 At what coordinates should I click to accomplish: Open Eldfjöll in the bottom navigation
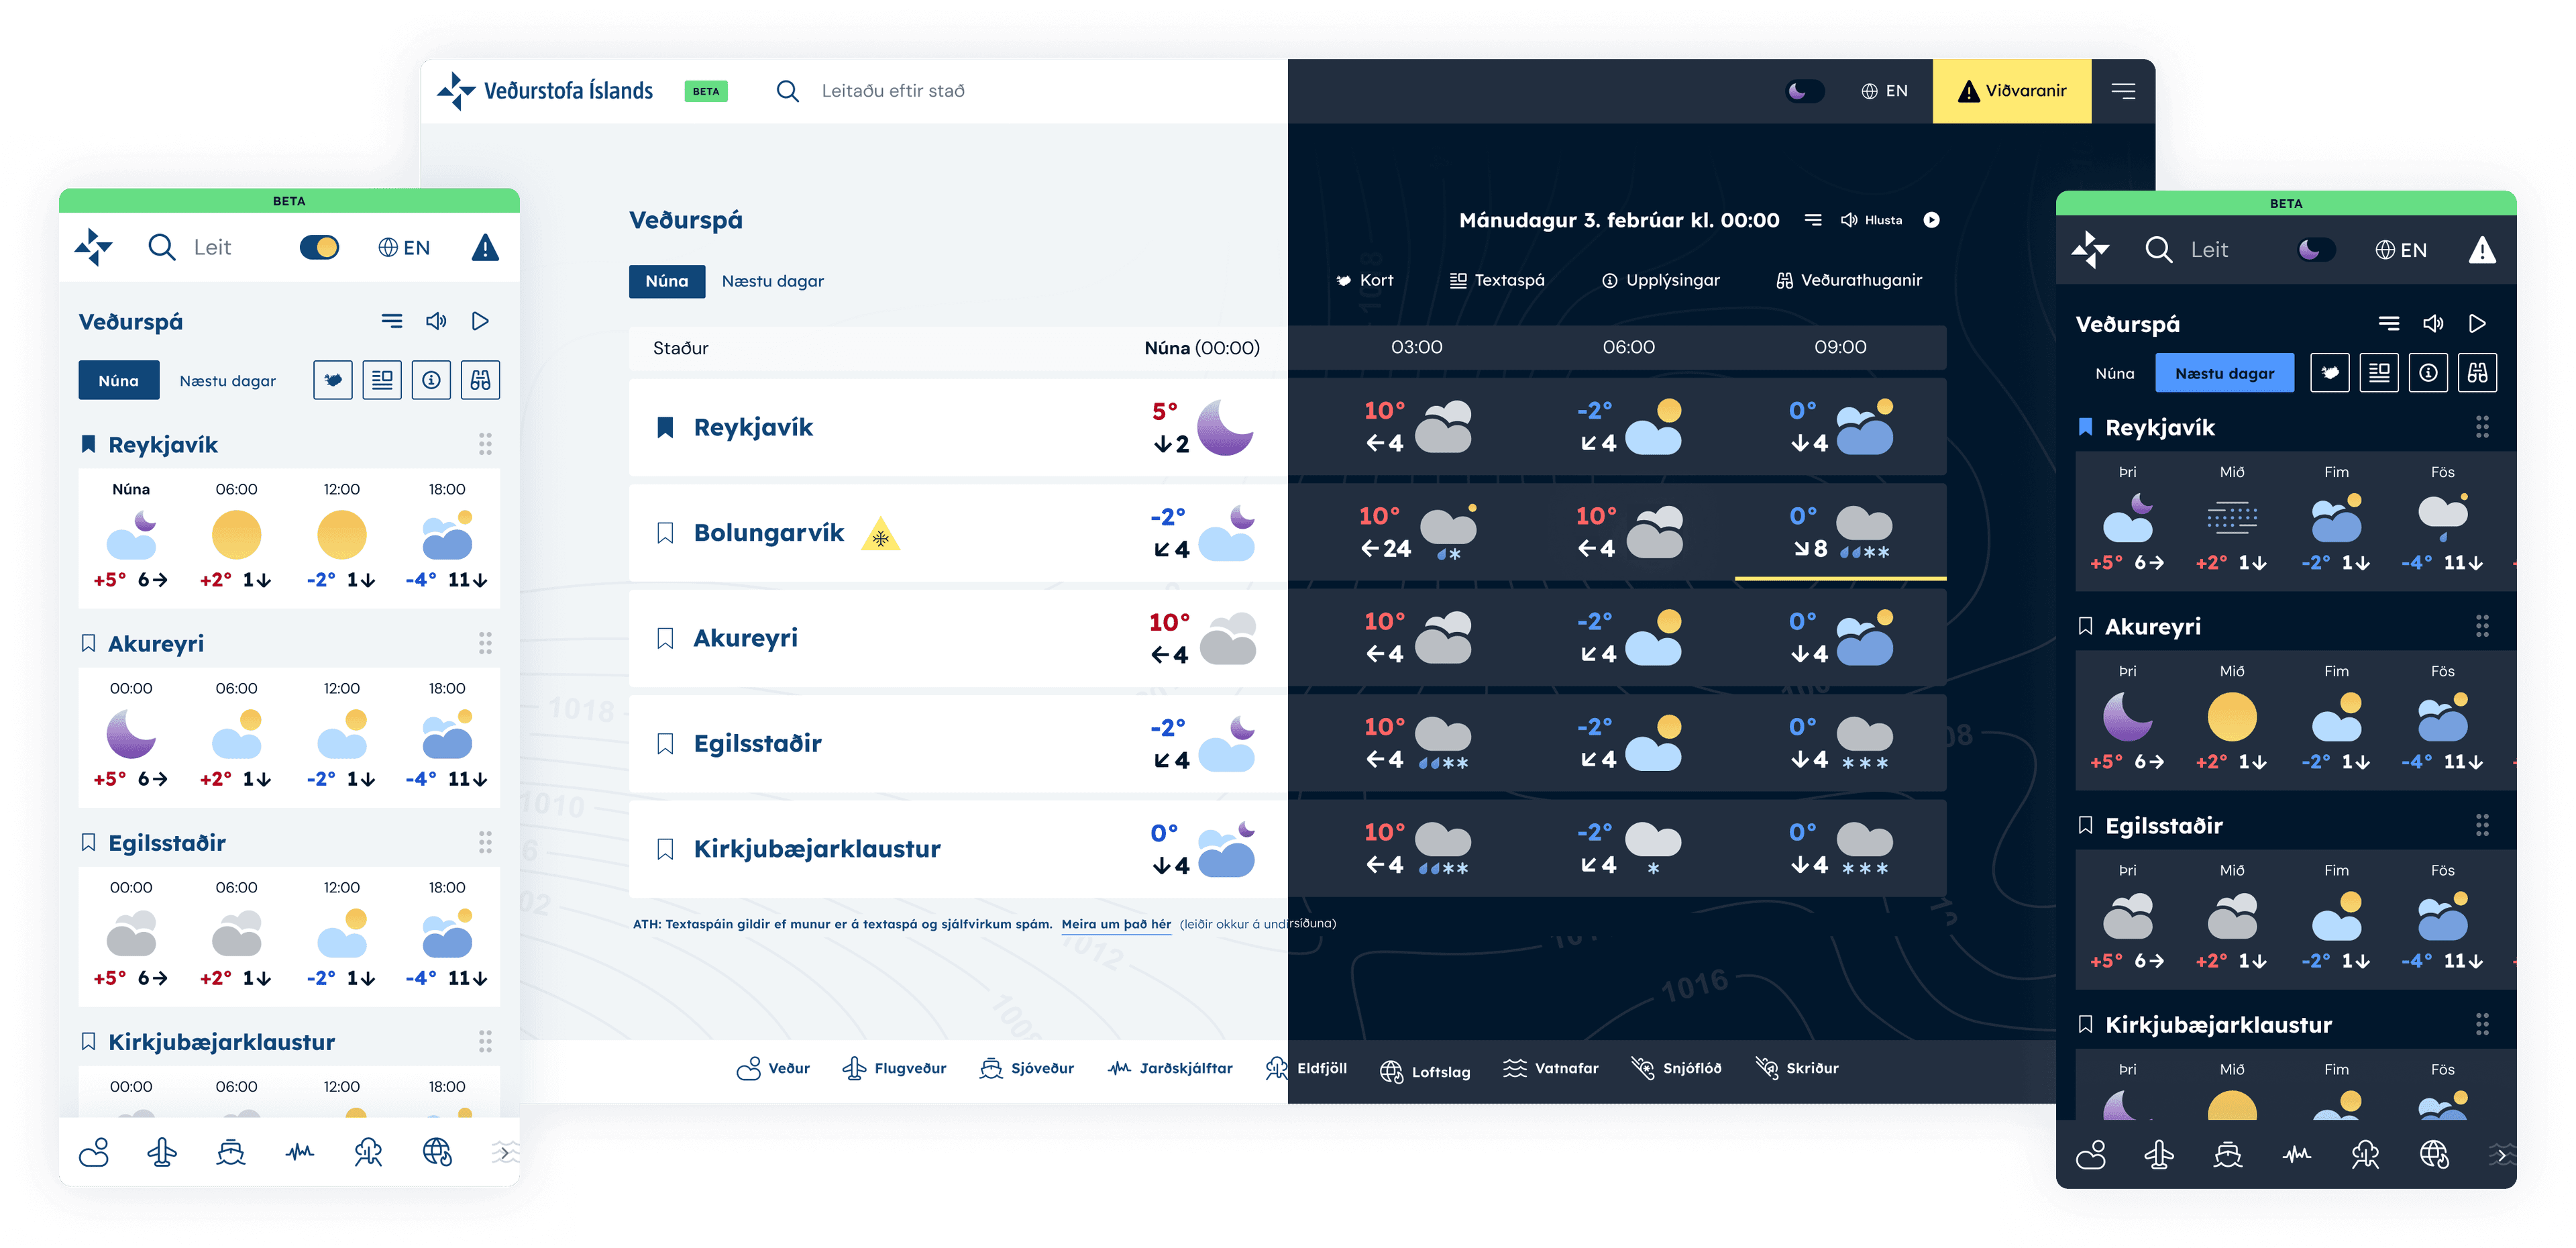tap(1306, 1068)
